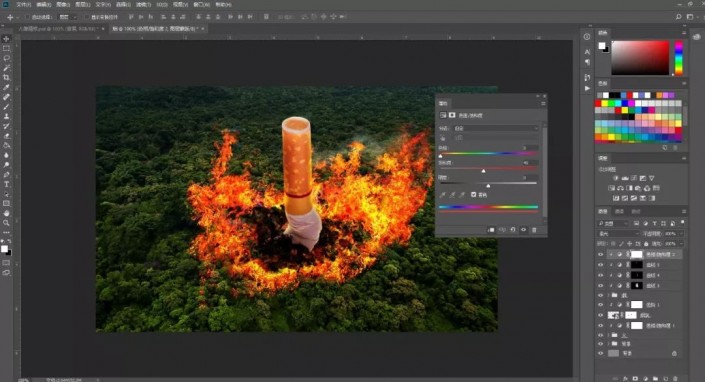
Task: Open the Color panel menu icon
Action: point(684,33)
